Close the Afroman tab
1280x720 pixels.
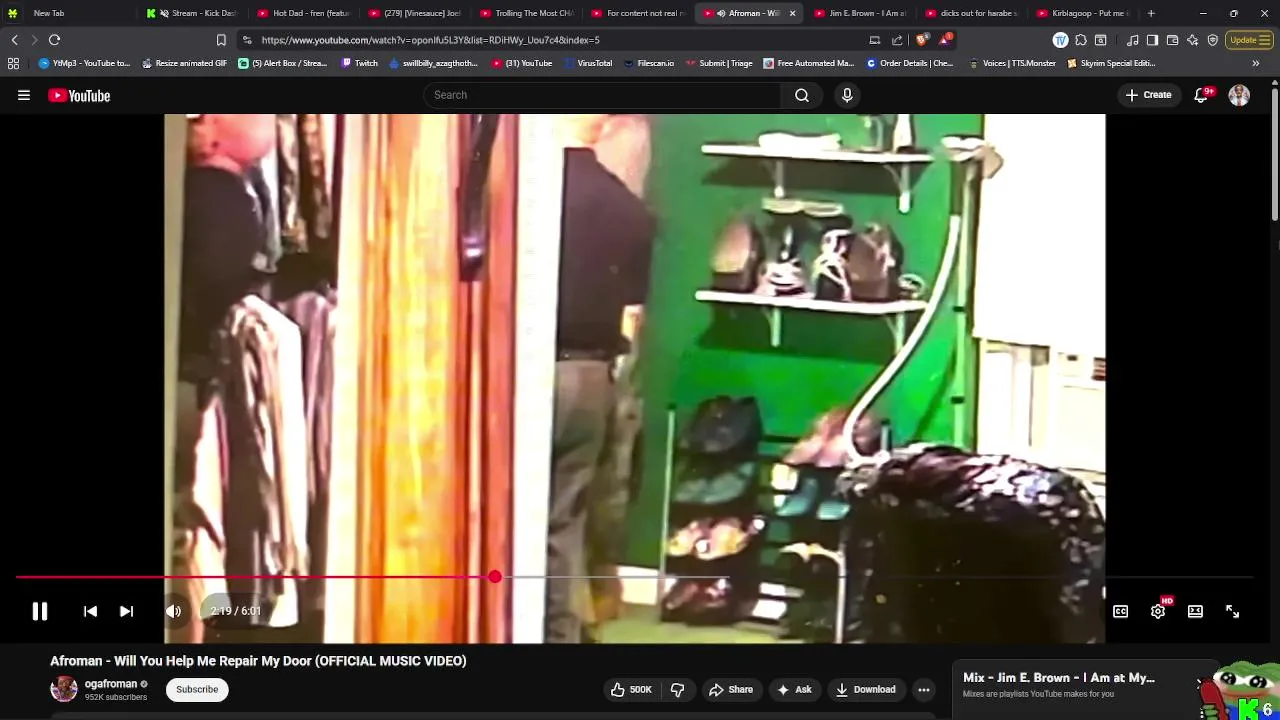(x=792, y=13)
